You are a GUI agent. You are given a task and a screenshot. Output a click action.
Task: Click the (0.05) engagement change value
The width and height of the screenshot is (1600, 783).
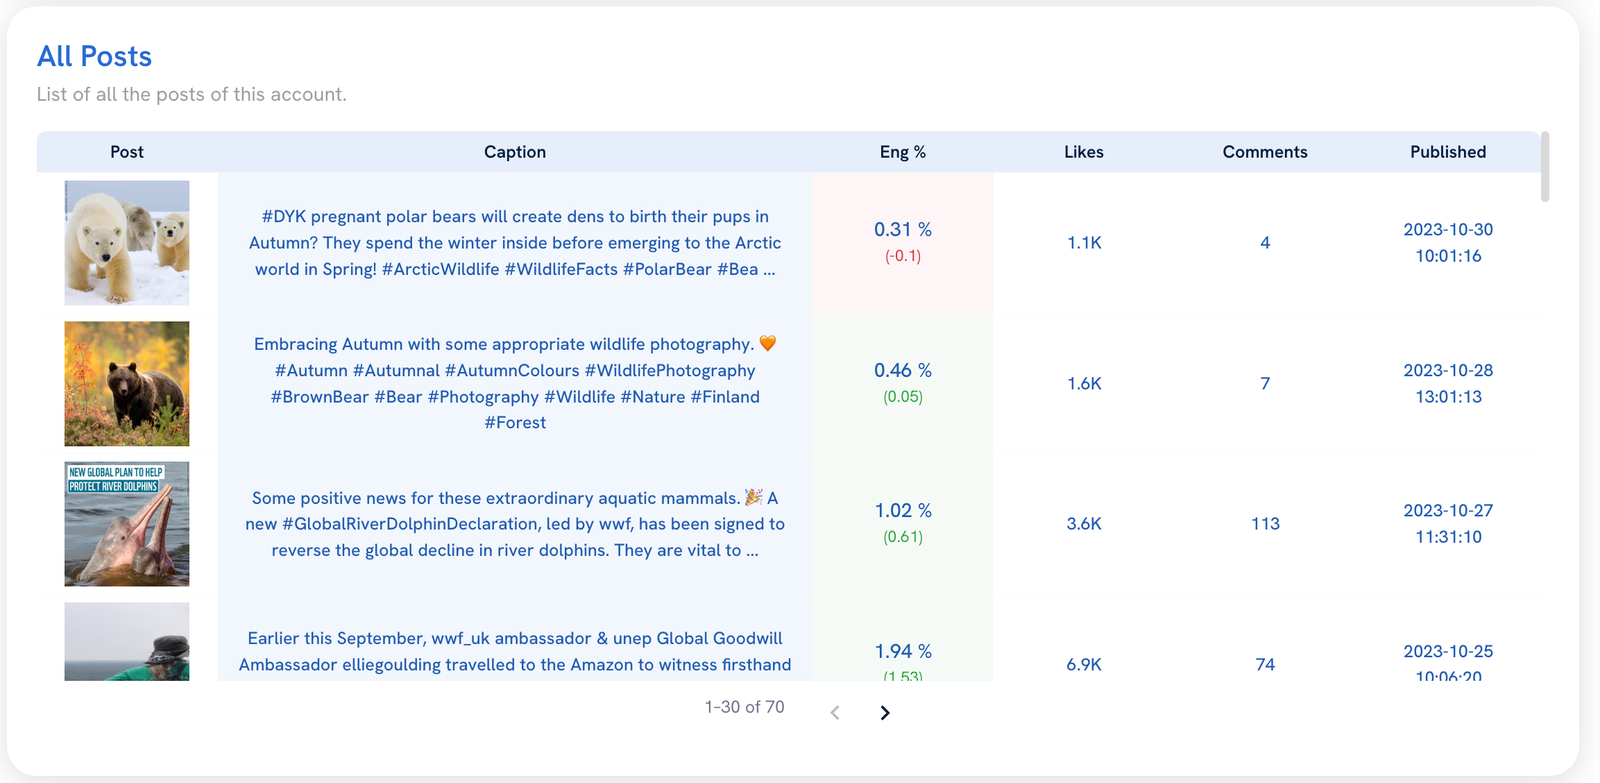tap(903, 397)
